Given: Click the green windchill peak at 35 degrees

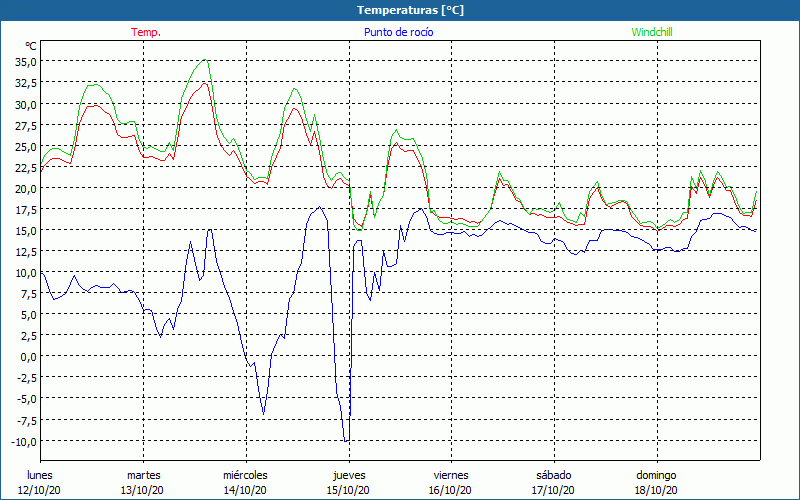Looking at the screenshot, I should coord(205,60).
